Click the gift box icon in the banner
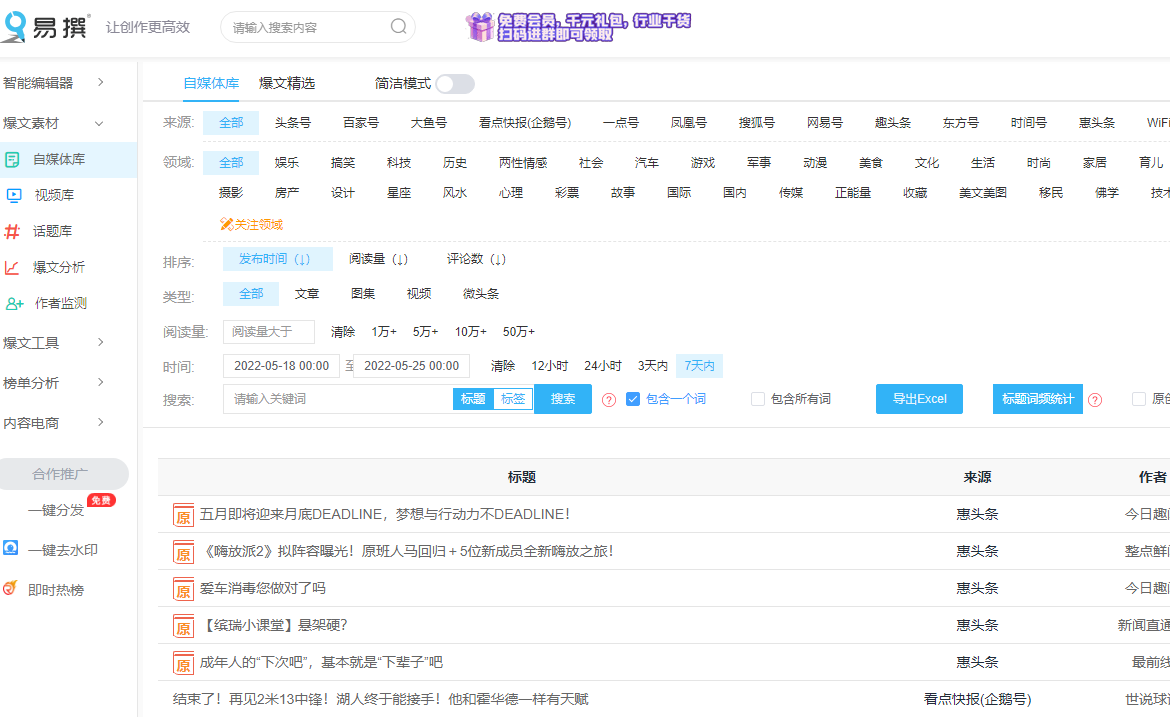The height and width of the screenshot is (717, 1170). tap(480, 27)
